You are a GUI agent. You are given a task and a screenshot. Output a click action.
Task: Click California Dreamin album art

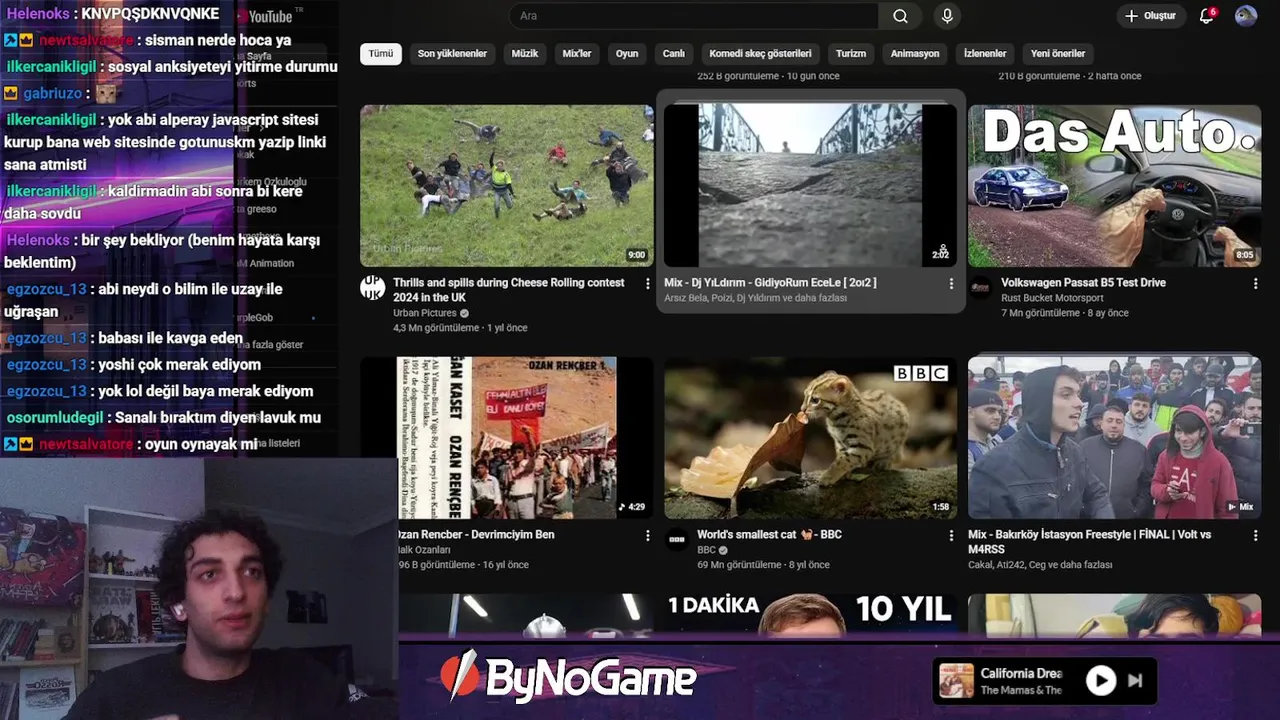point(956,681)
